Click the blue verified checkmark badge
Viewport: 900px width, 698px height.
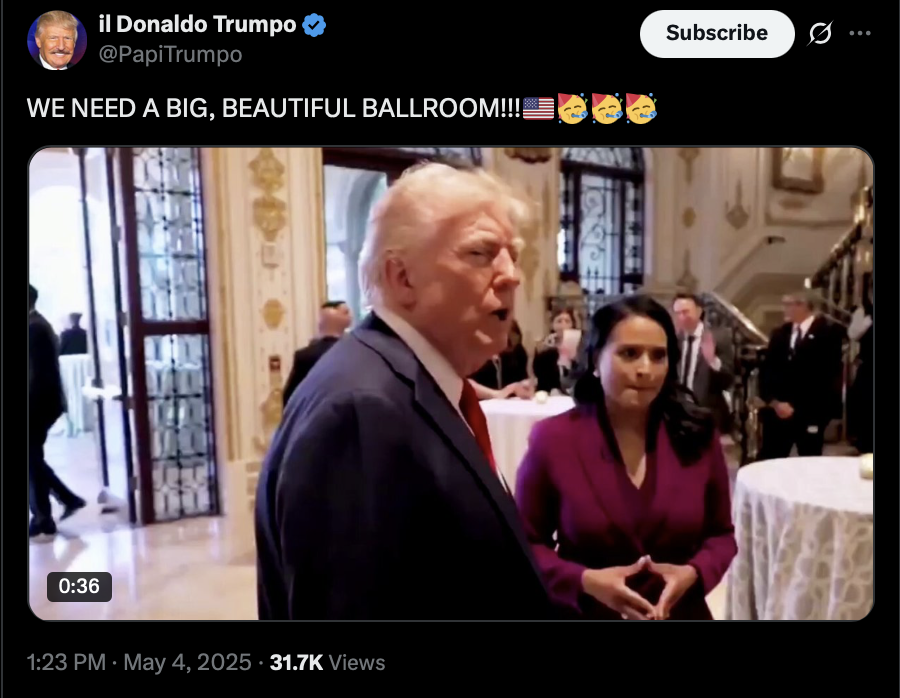314,25
